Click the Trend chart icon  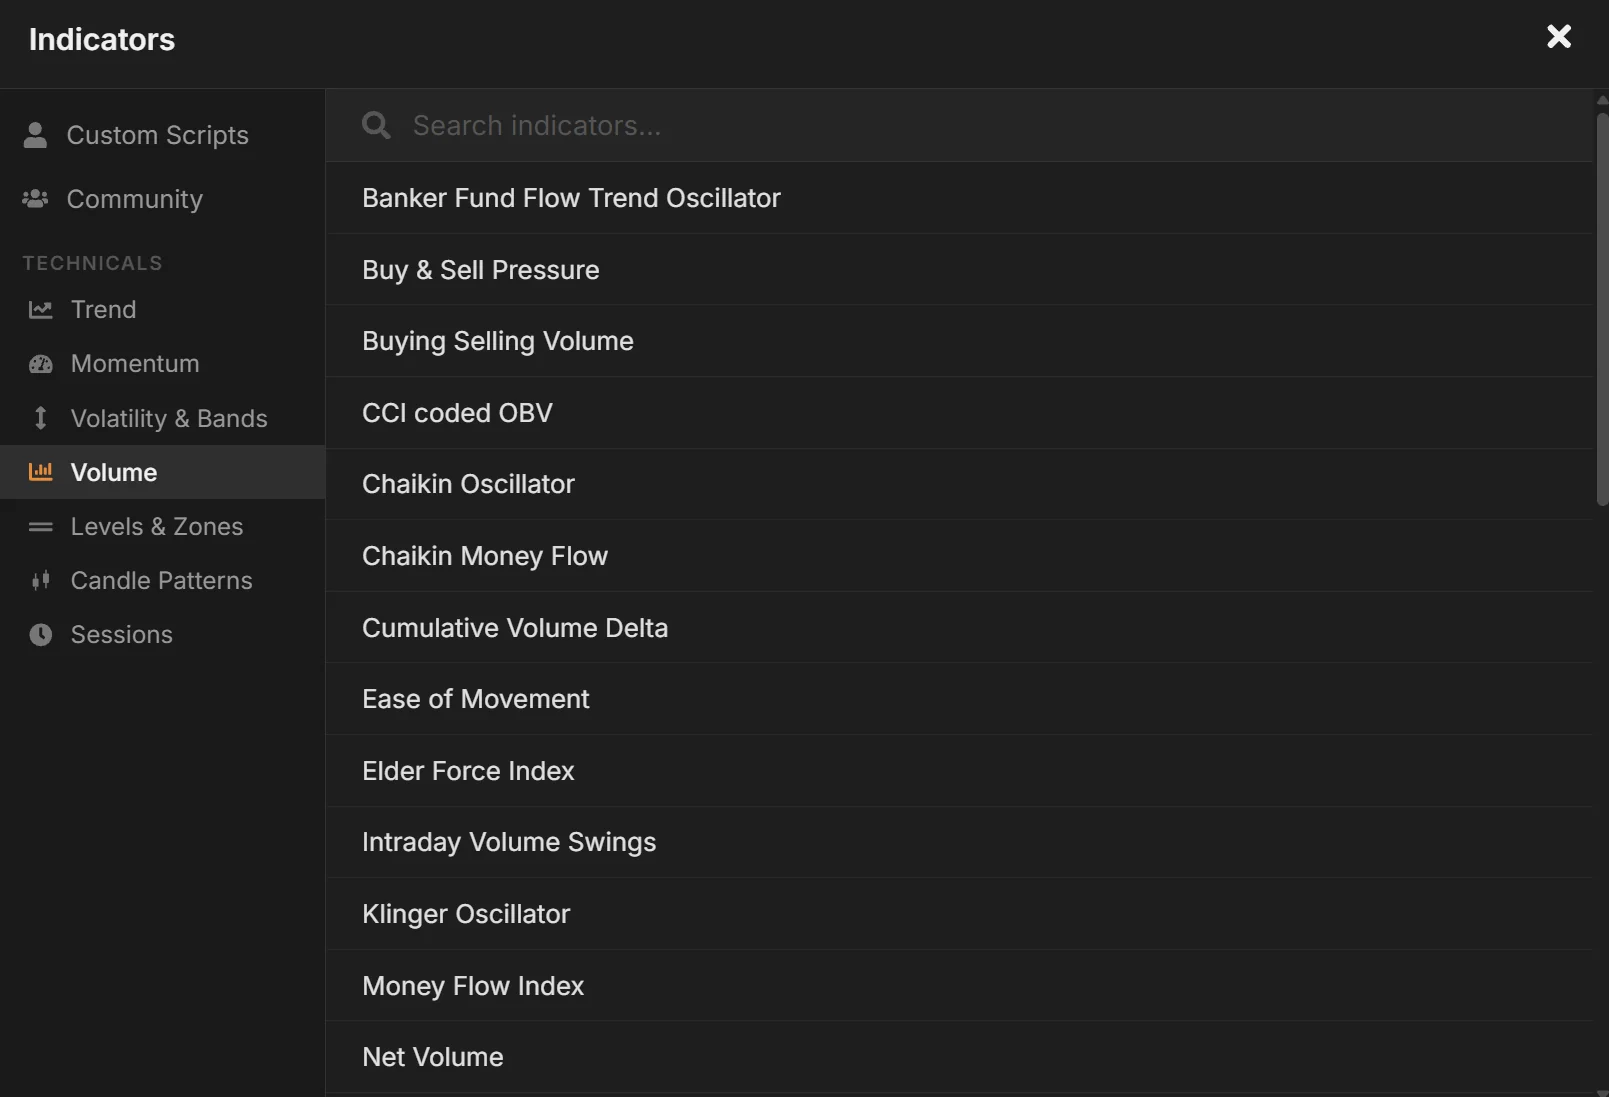(41, 310)
